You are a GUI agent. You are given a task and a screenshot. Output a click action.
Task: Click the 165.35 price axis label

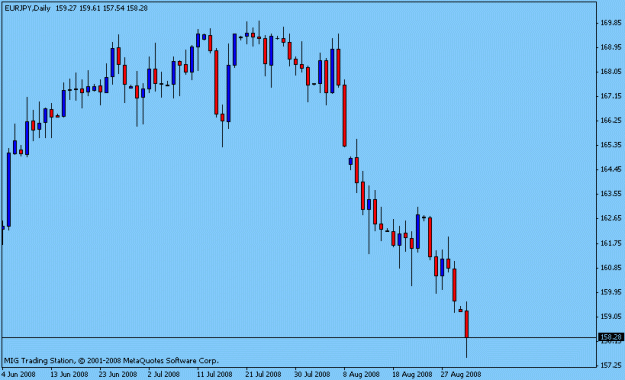tap(611, 145)
